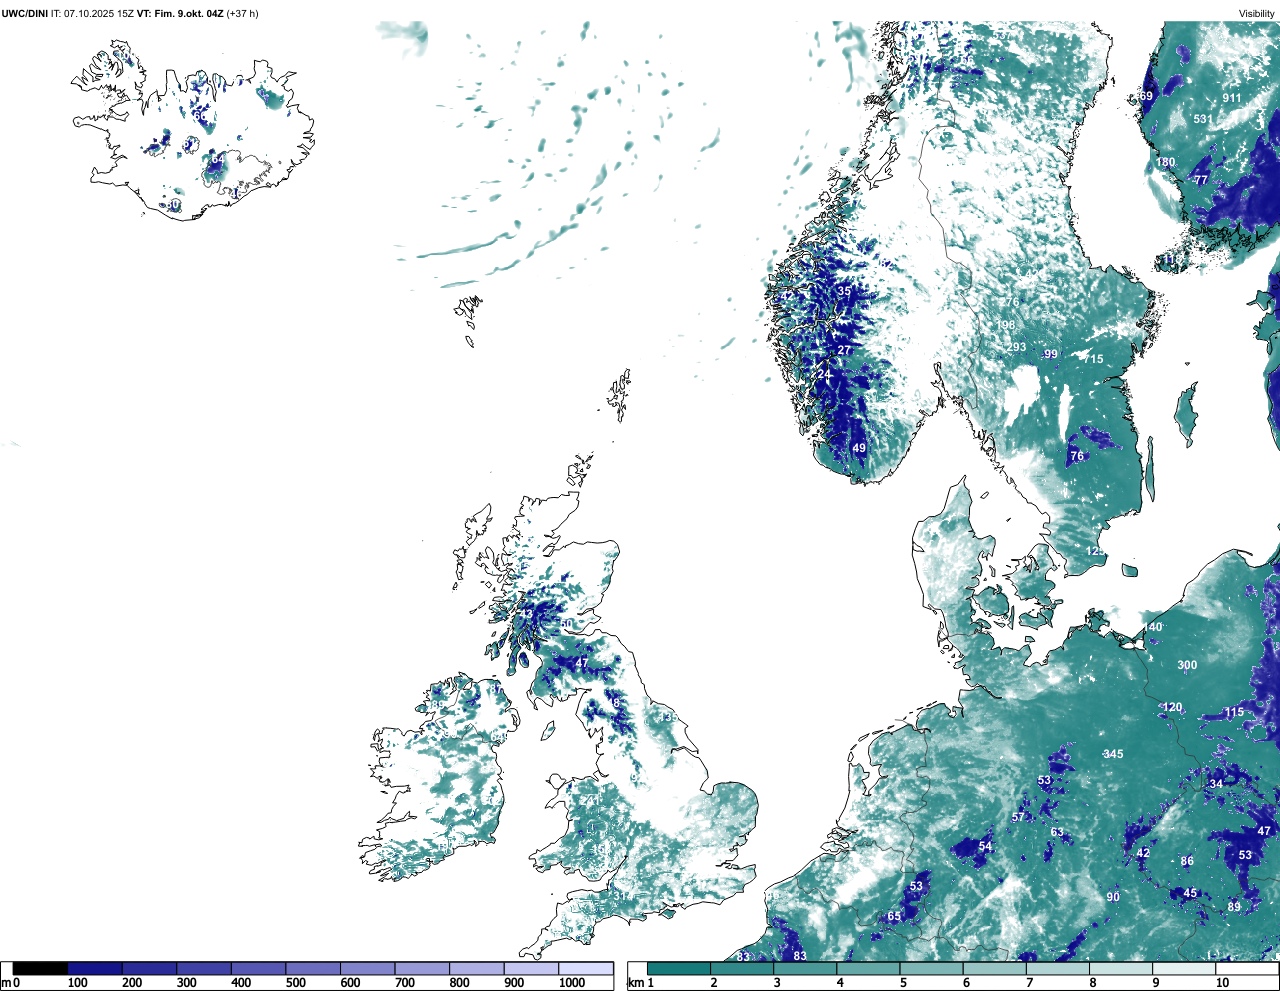The image size is (1280, 991).
Task: Select the 5–6 km legend swatch
Action: (x=931, y=969)
